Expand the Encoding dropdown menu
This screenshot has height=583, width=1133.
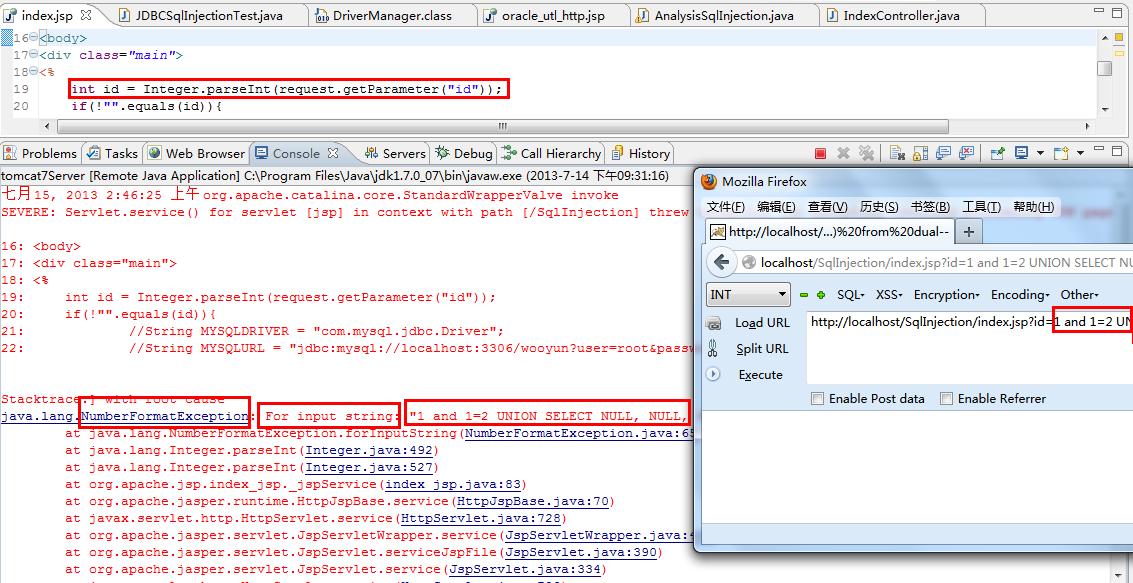[x=1020, y=295]
